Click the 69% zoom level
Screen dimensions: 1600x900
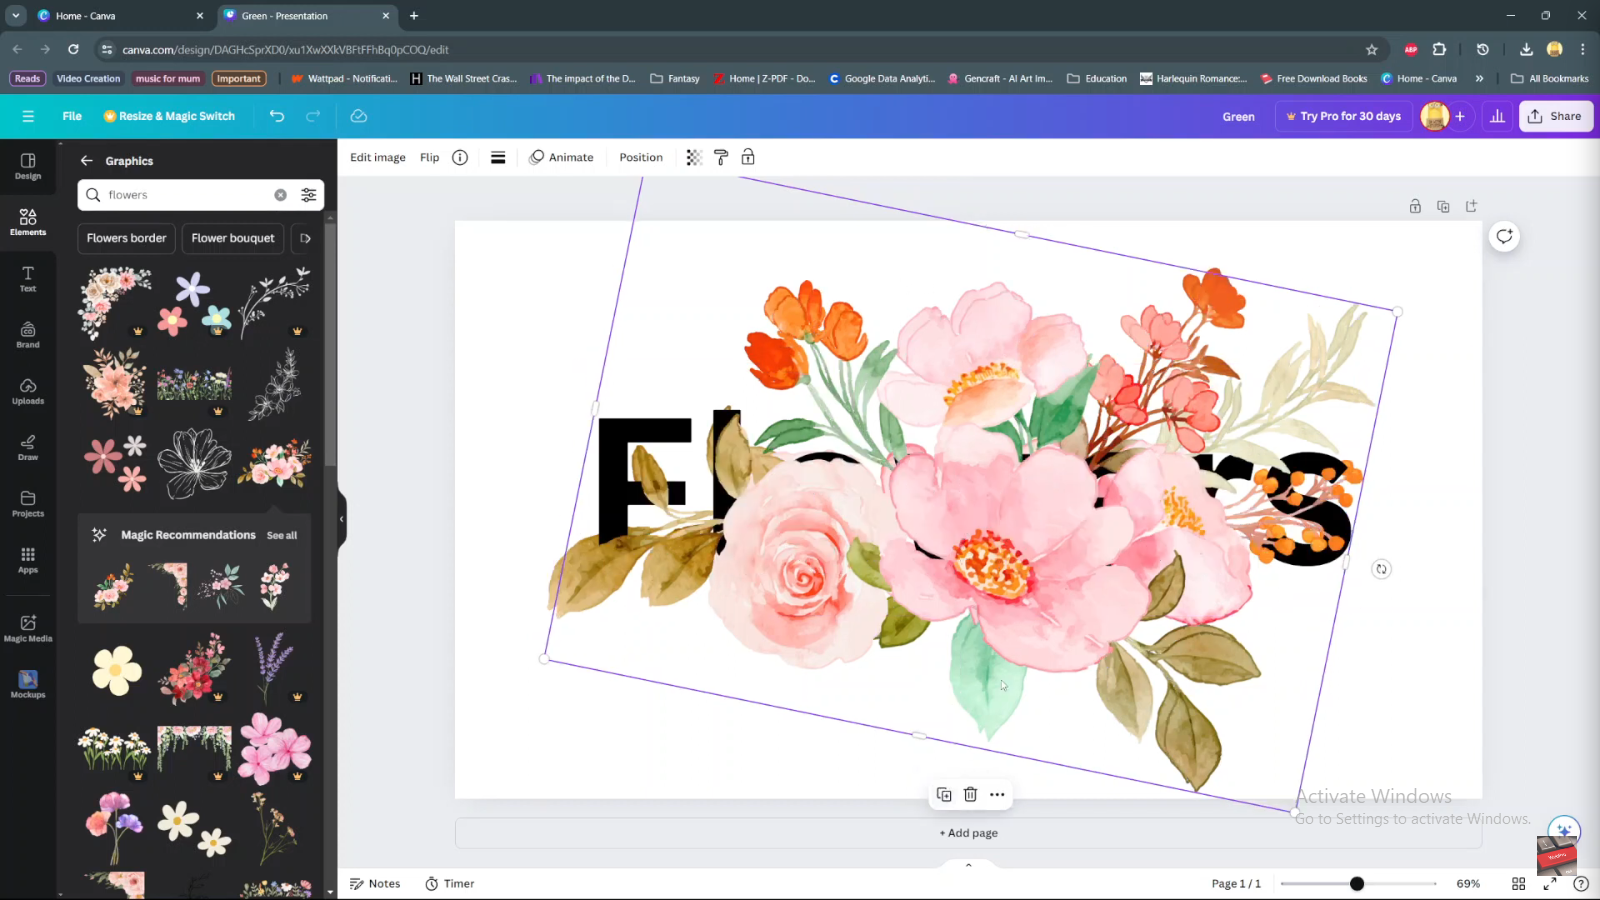[x=1468, y=884]
